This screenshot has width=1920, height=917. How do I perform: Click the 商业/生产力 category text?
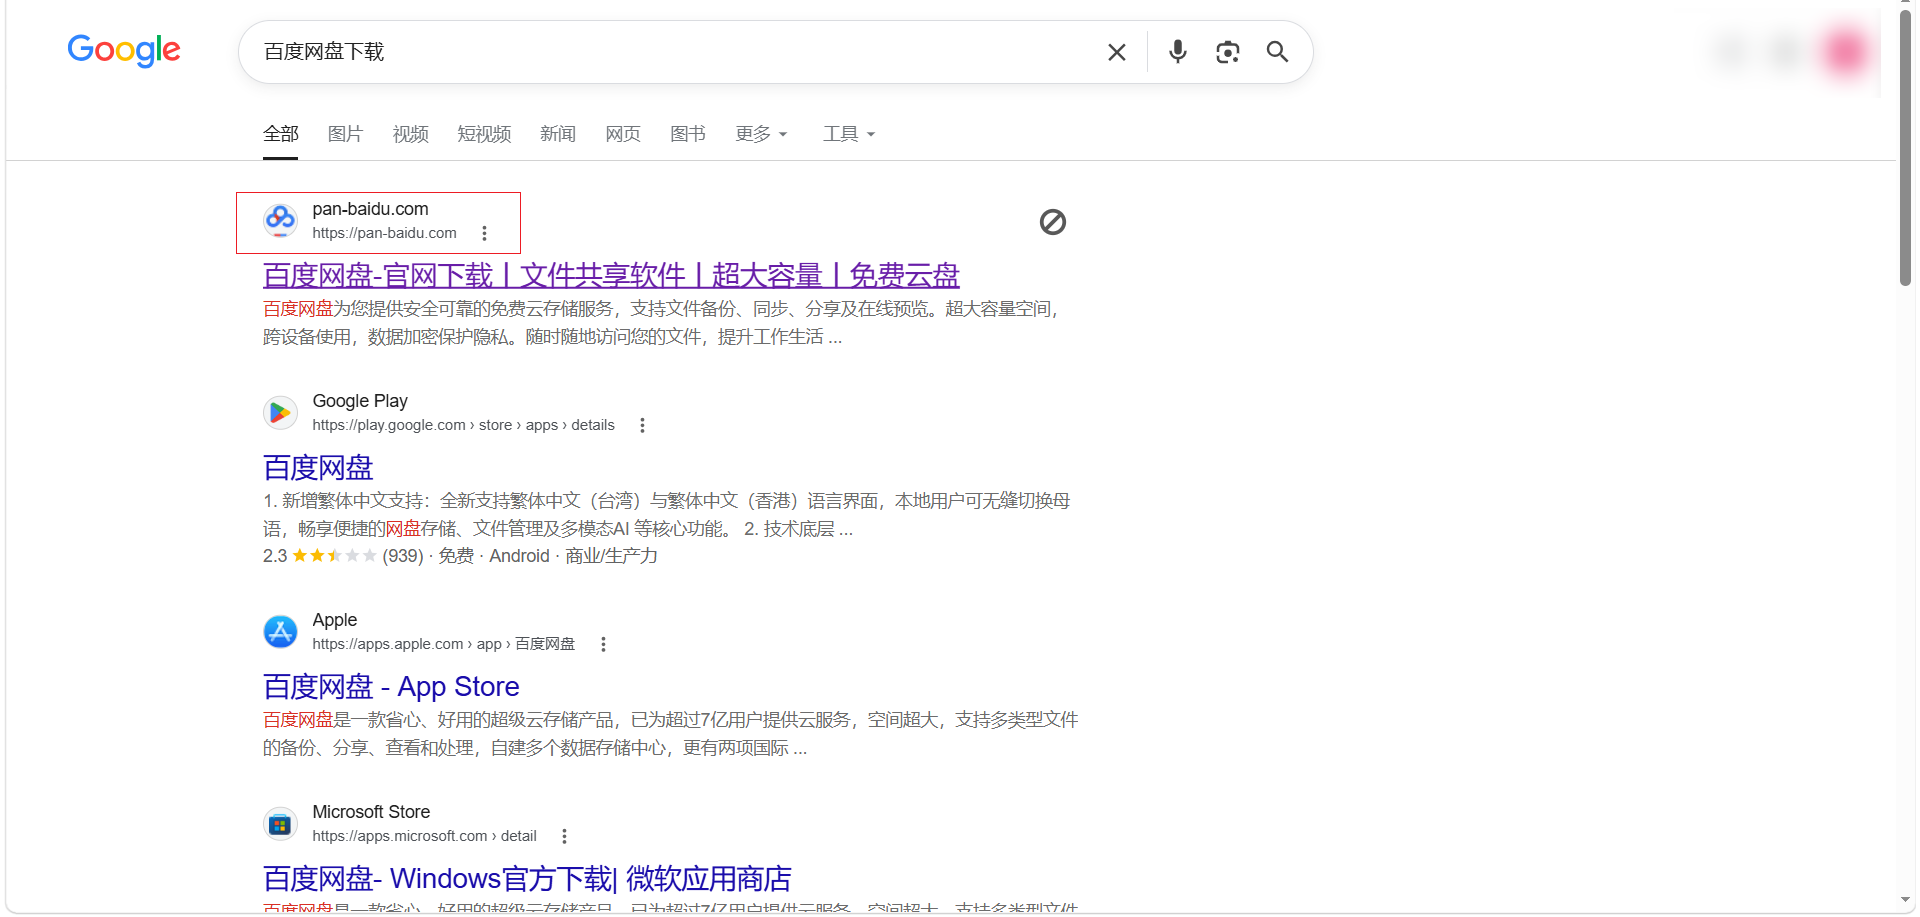[x=611, y=556]
